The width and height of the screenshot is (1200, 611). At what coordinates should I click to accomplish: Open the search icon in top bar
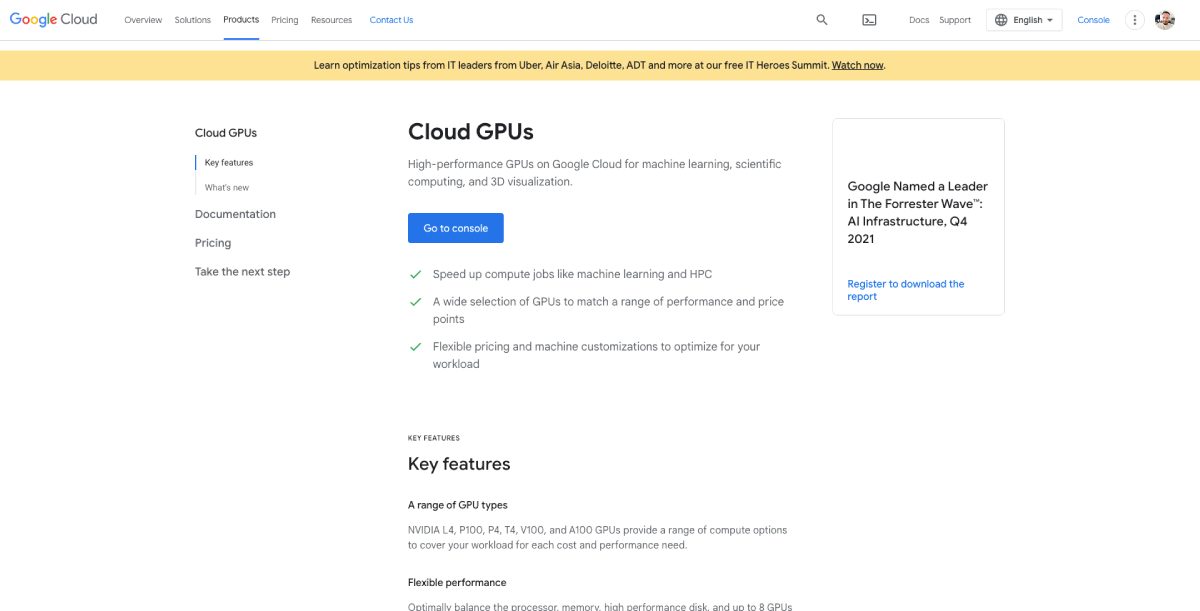821,19
